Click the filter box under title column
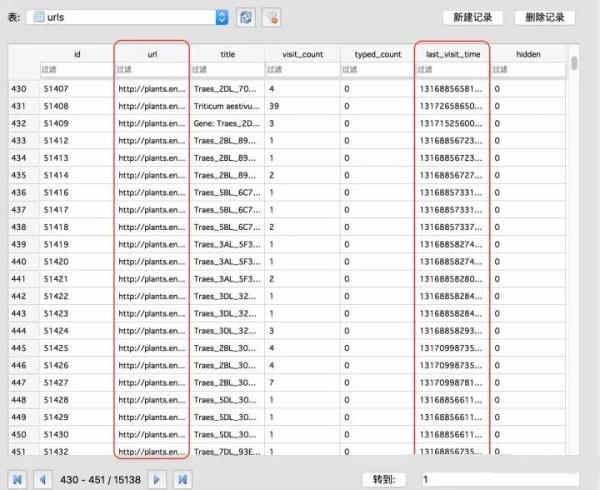 (226, 69)
